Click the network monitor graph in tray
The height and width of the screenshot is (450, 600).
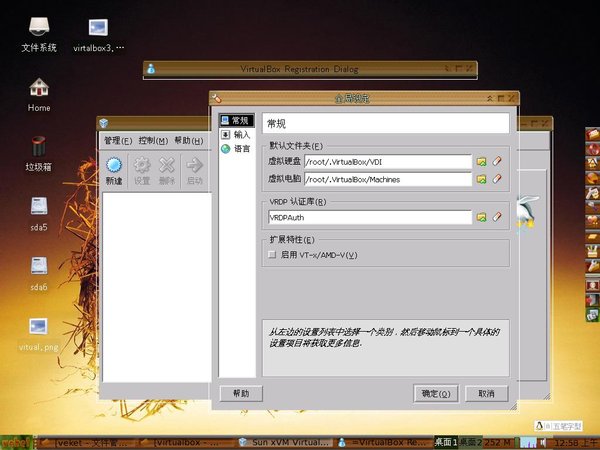pyautogui.click(x=529, y=443)
